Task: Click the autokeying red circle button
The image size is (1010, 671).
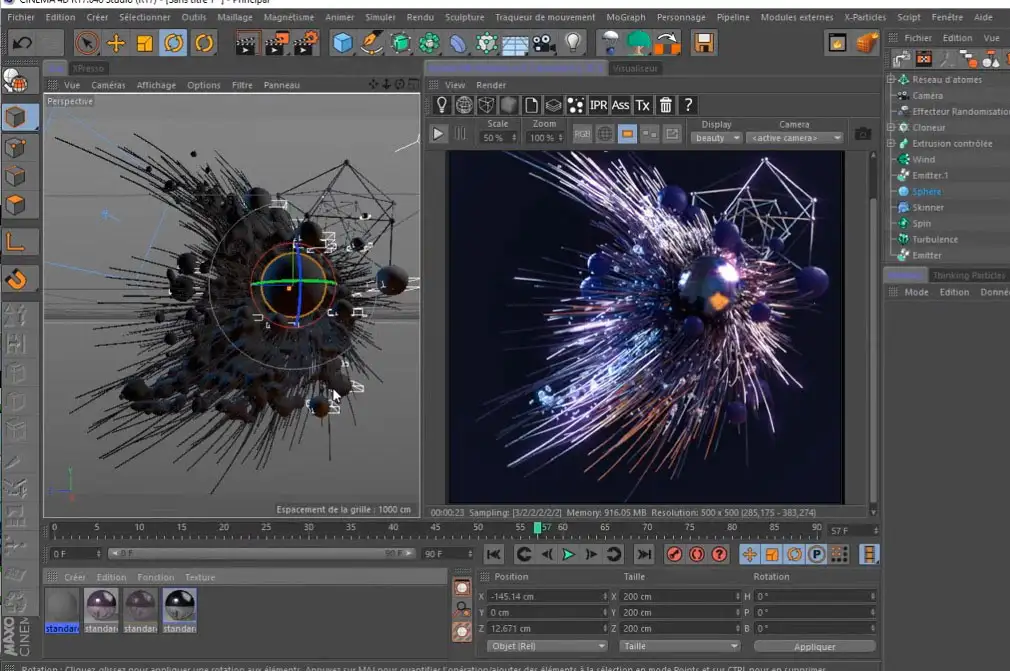Action: point(697,554)
